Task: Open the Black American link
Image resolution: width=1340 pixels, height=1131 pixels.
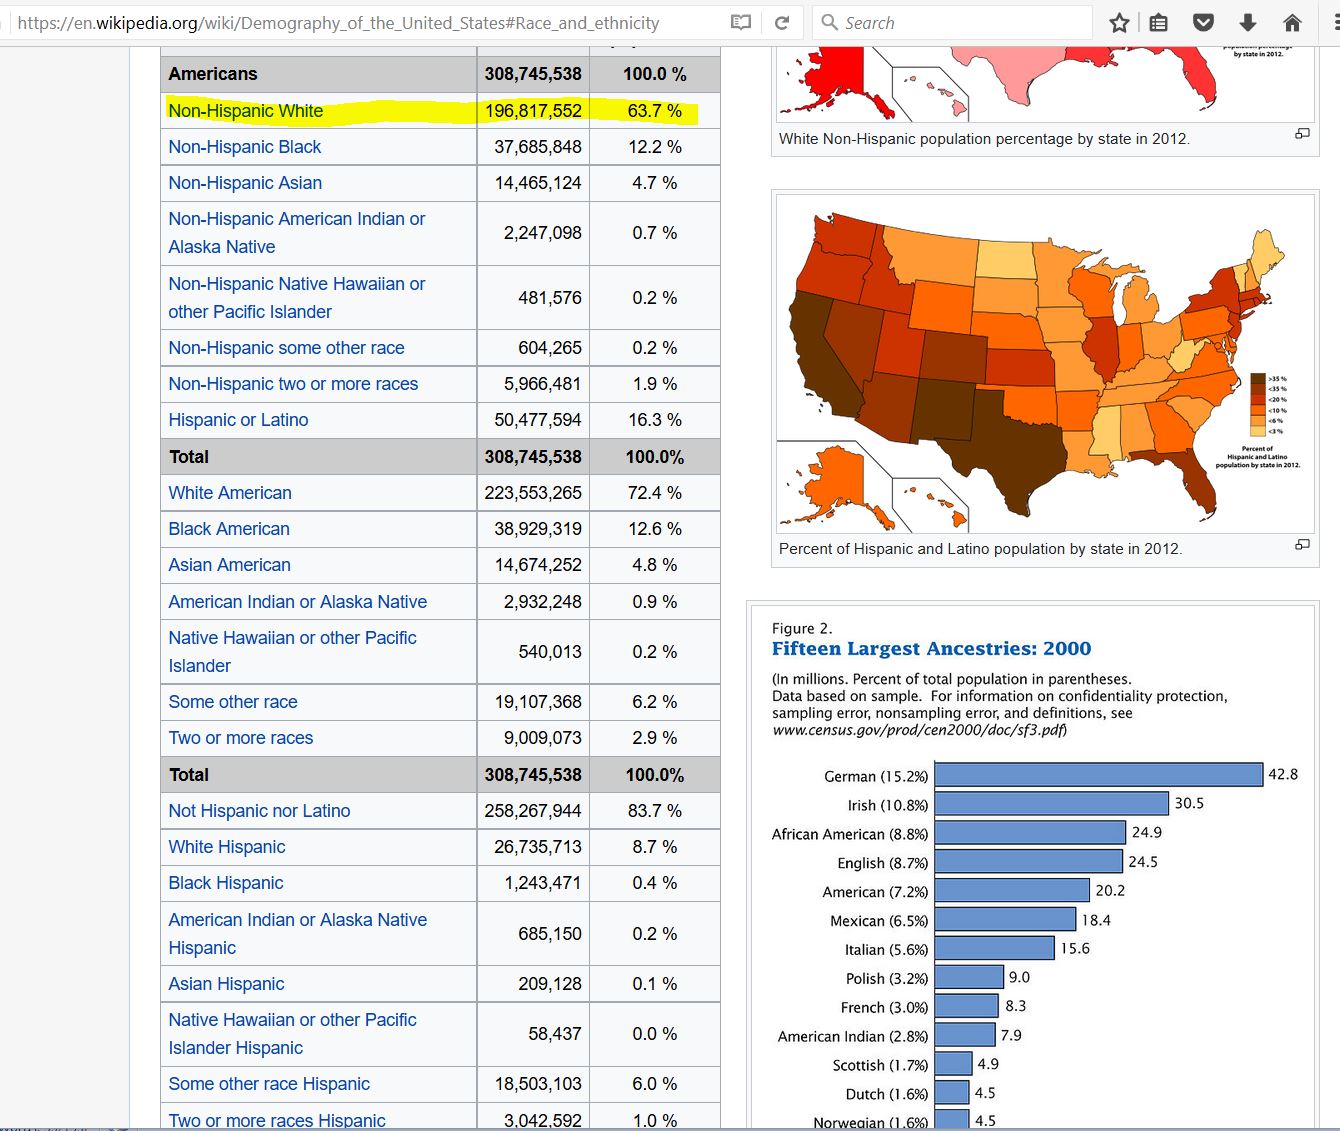Action: pyautogui.click(x=229, y=529)
